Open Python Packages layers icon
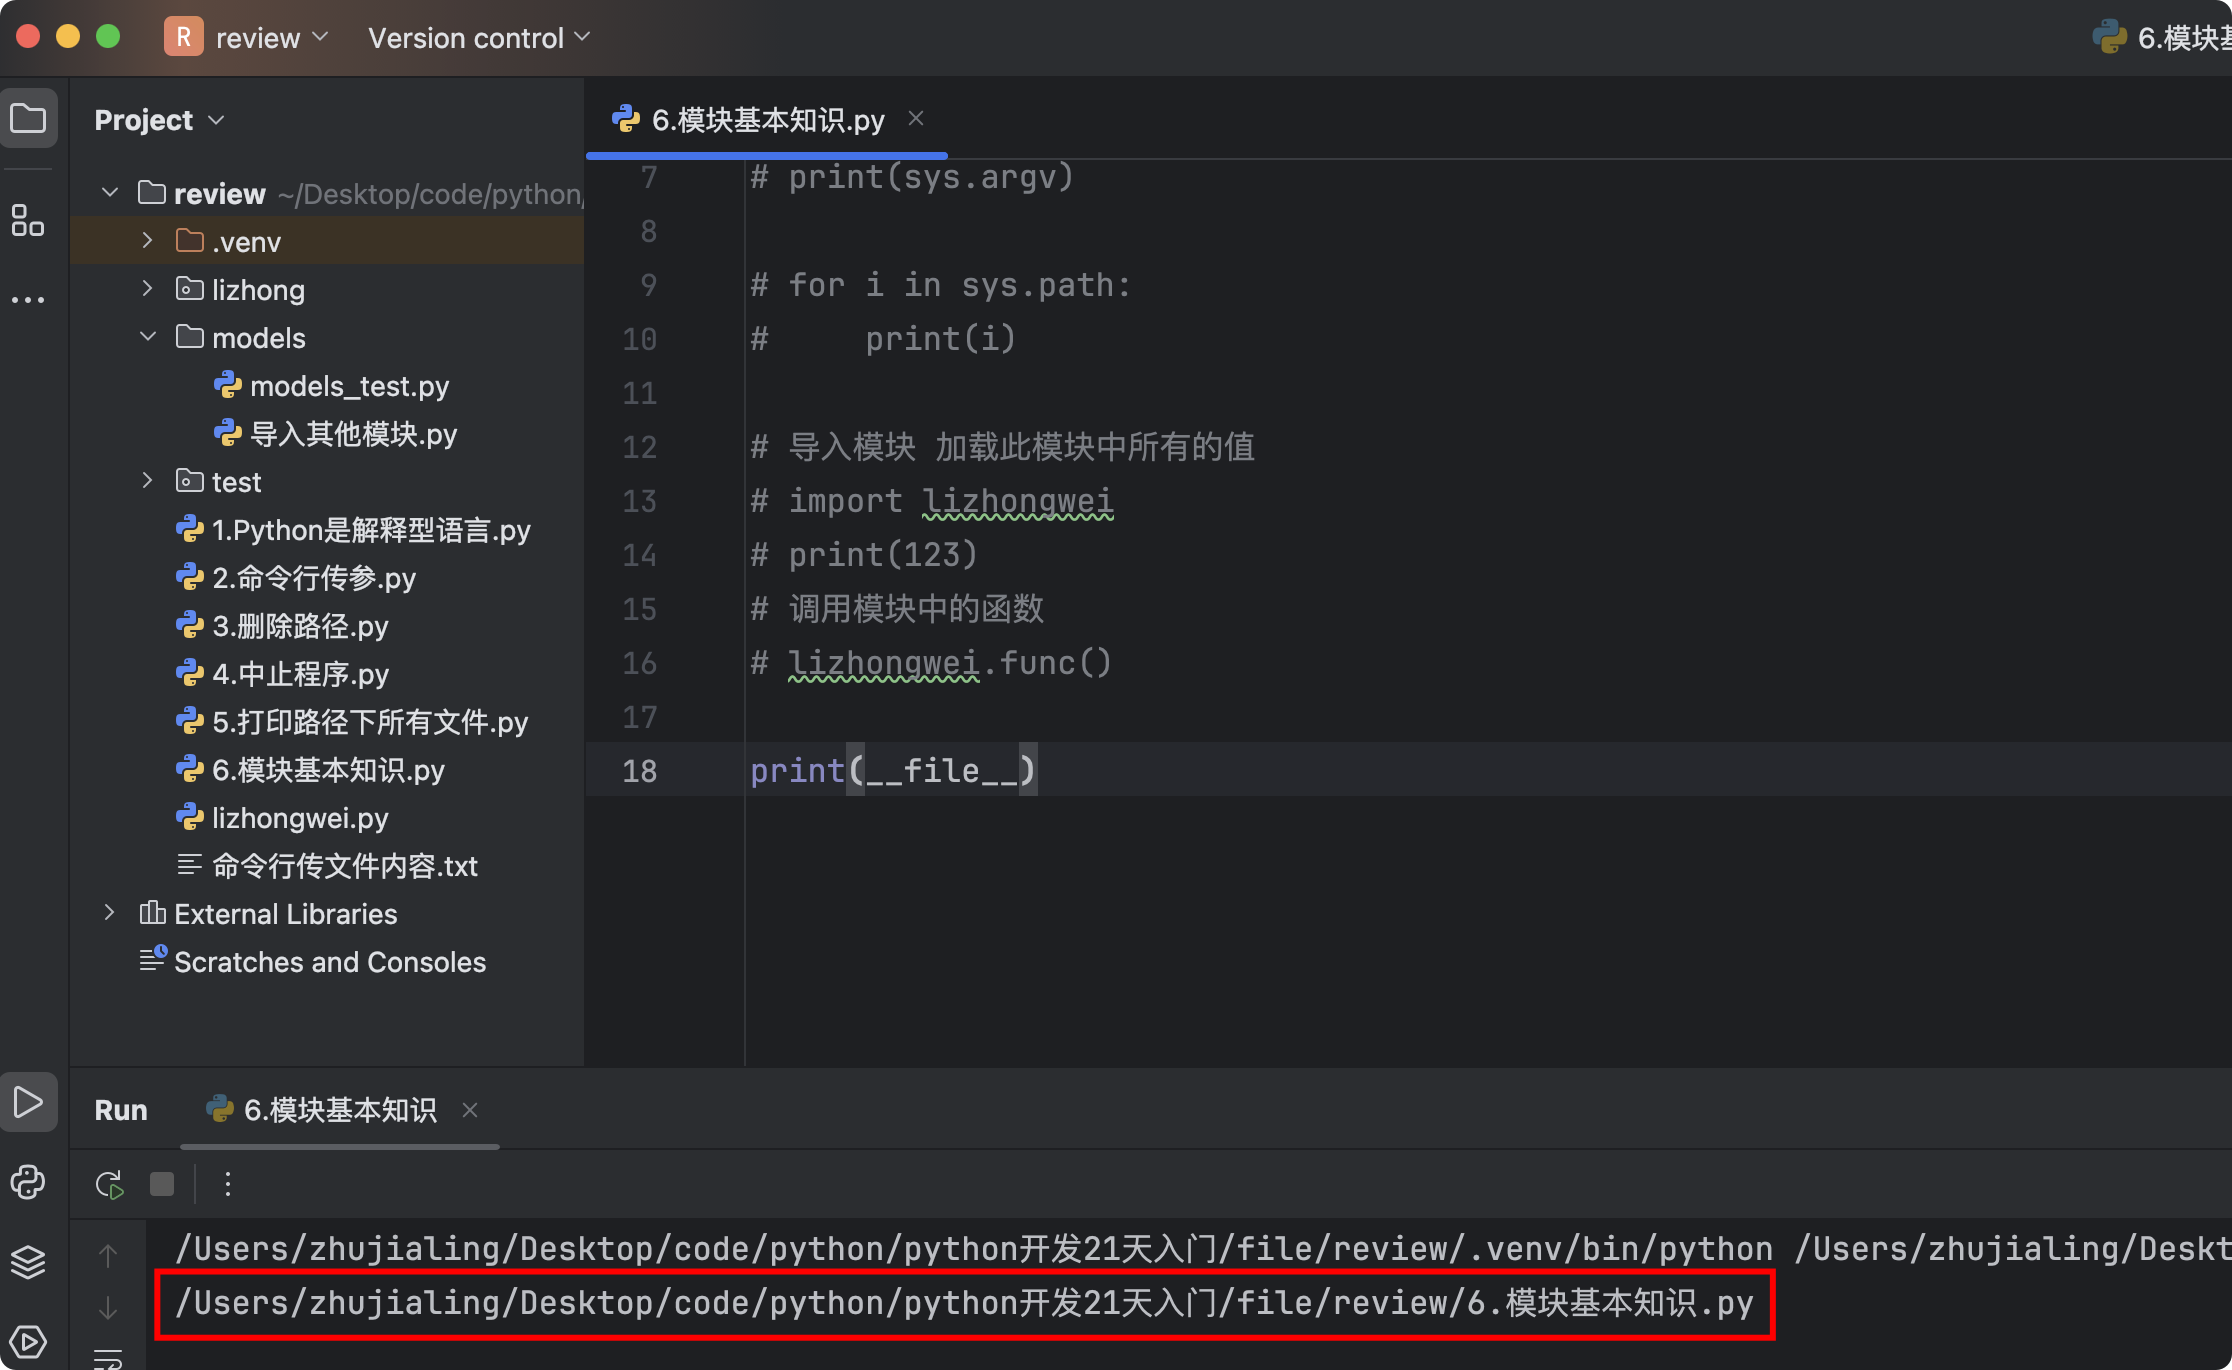 tap(28, 1262)
